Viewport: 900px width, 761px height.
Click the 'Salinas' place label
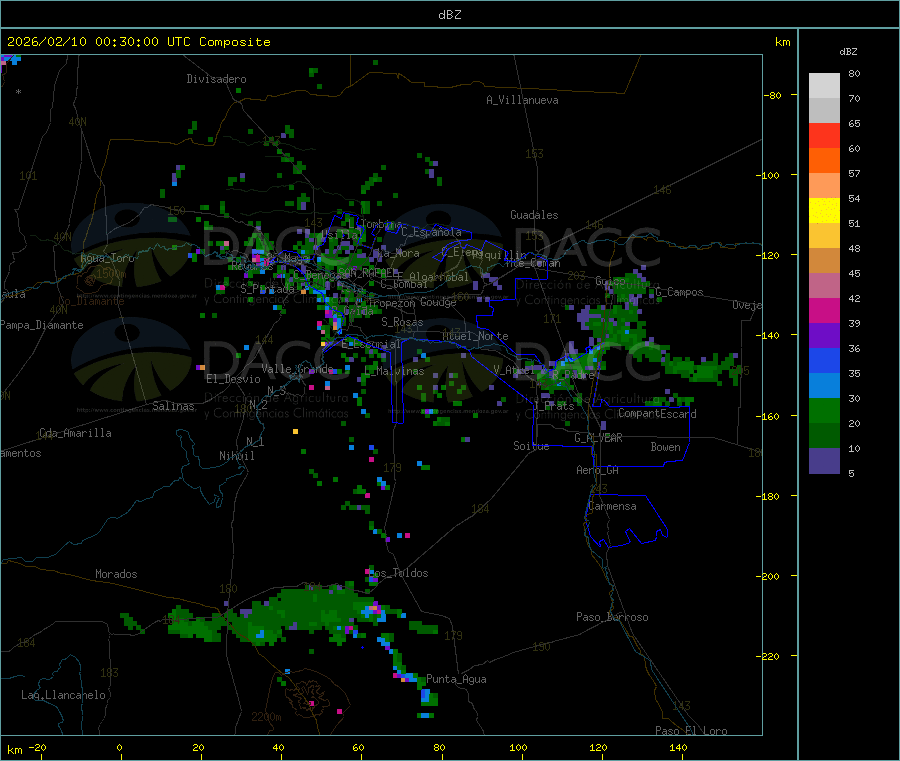point(173,406)
